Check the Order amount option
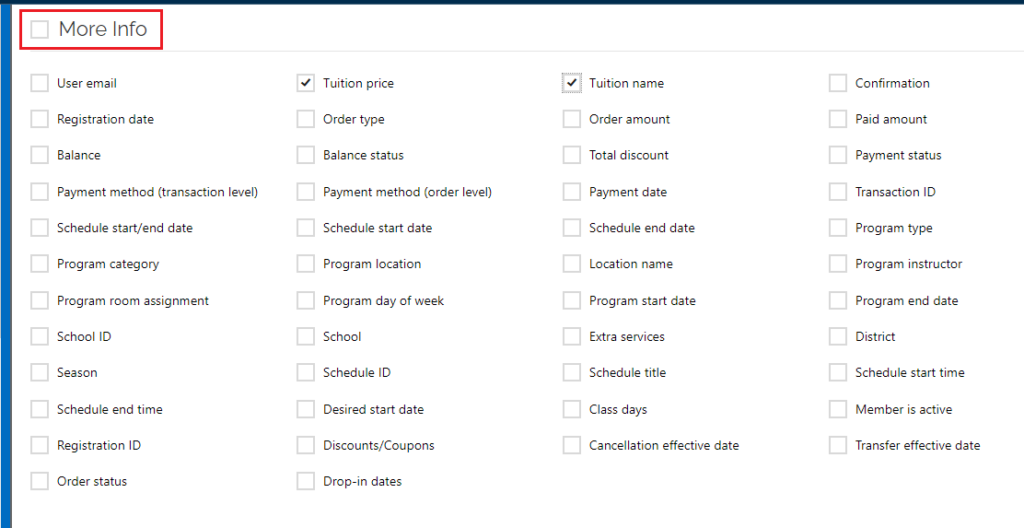 pyautogui.click(x=572, y=119)
